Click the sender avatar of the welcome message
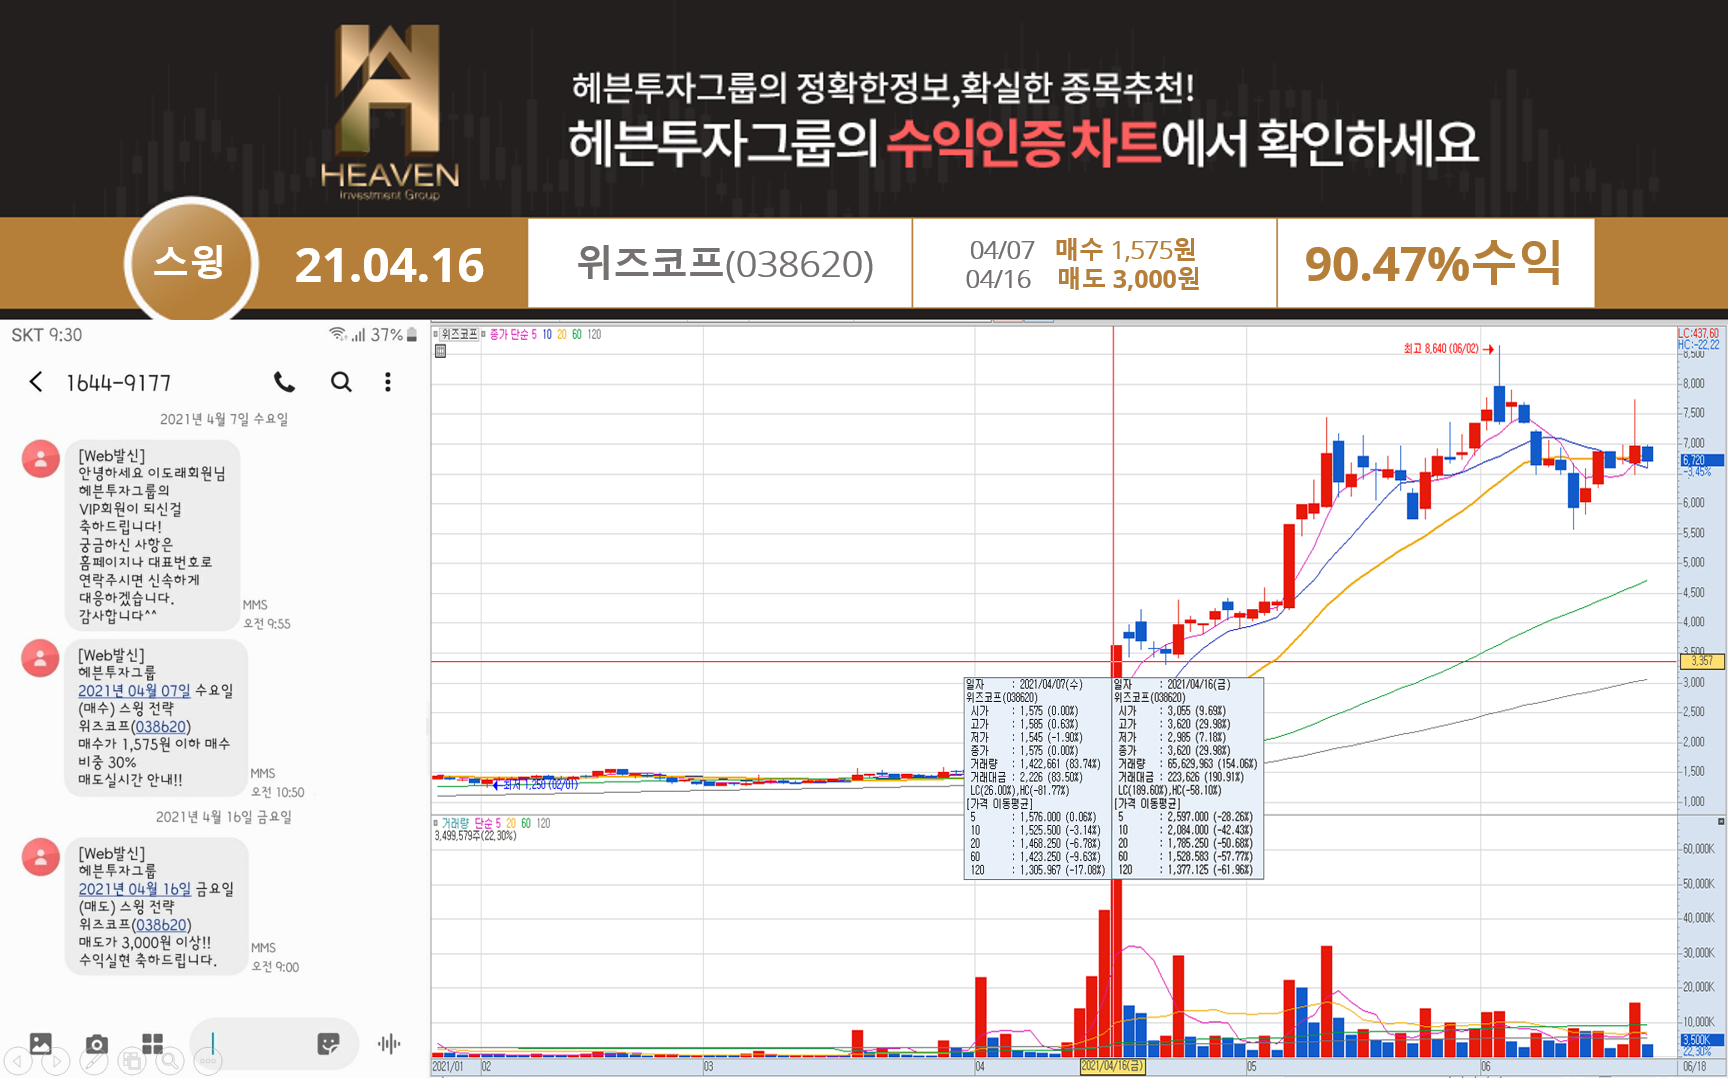Image resolution: width=1728 pixels, height=1078 pixels. click(41, 459)
